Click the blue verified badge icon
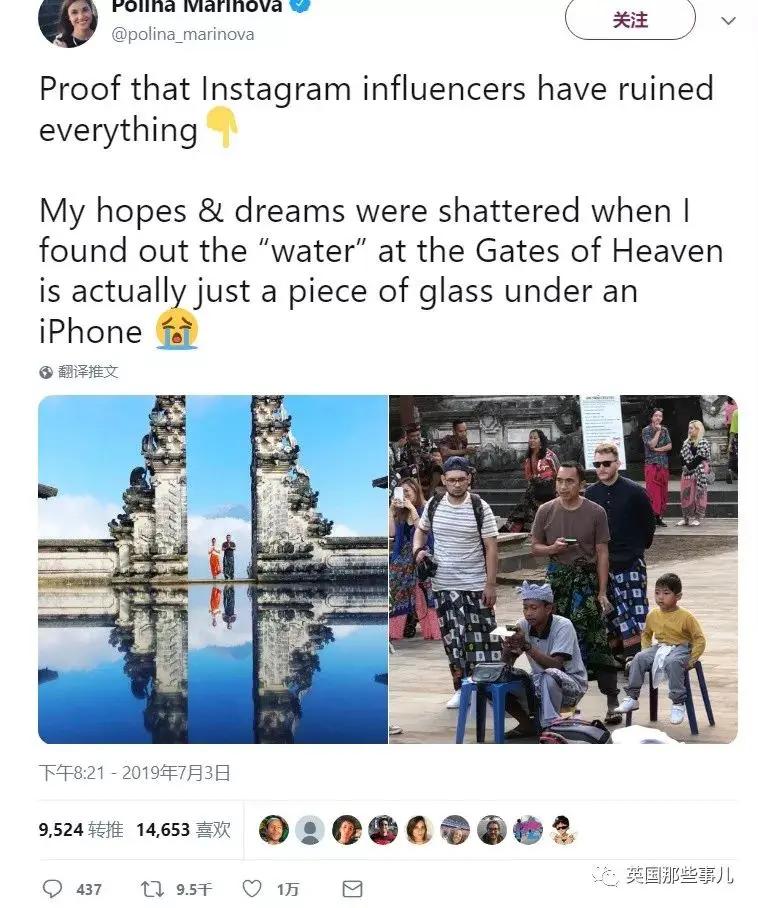 pyautogui.click(x=302, y=6)
